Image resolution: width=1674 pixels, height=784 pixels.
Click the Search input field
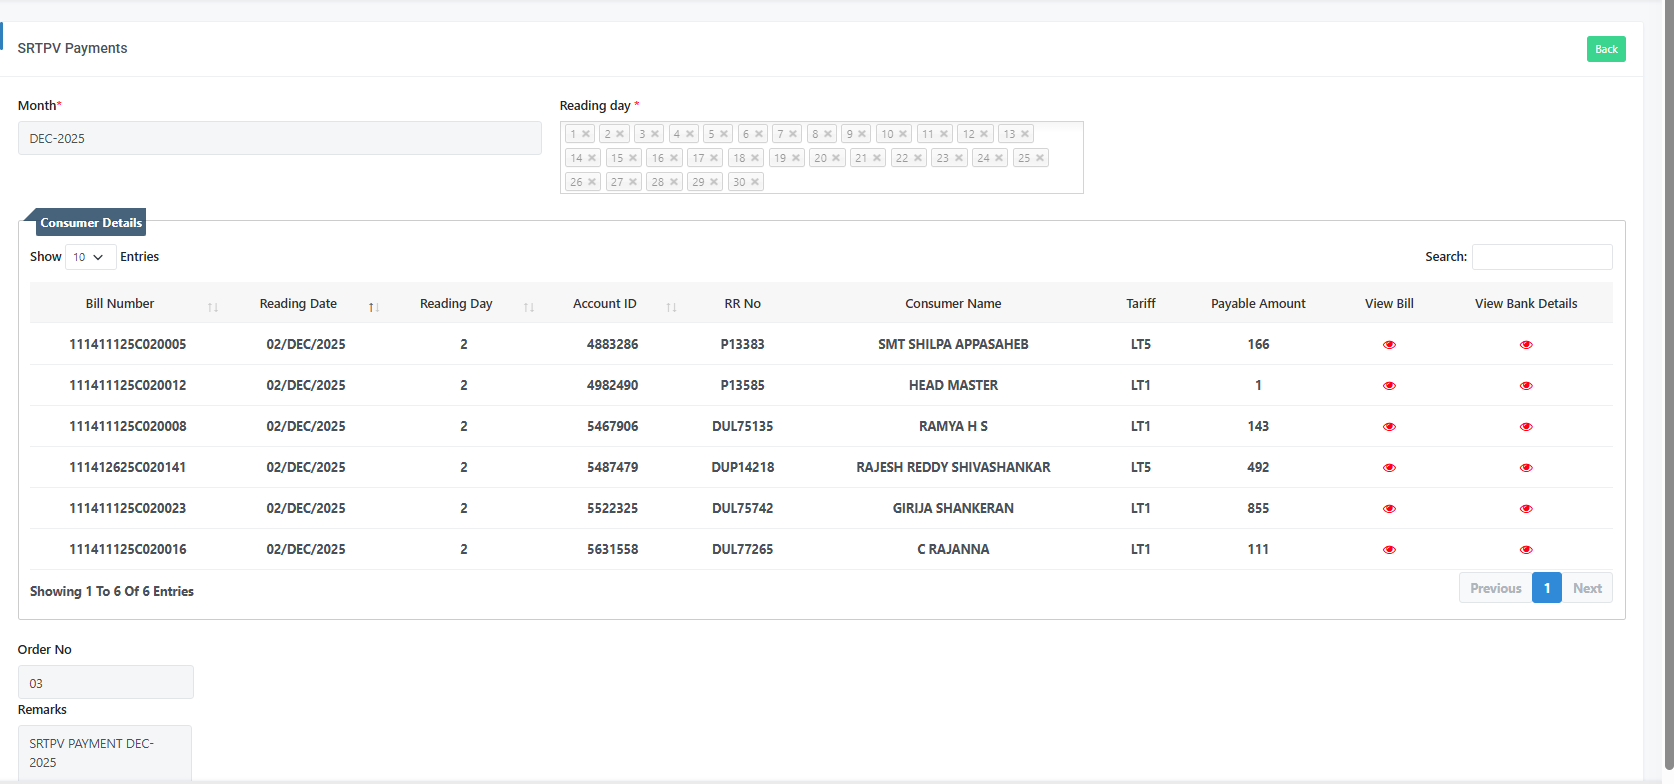[x=1542, y=257]
